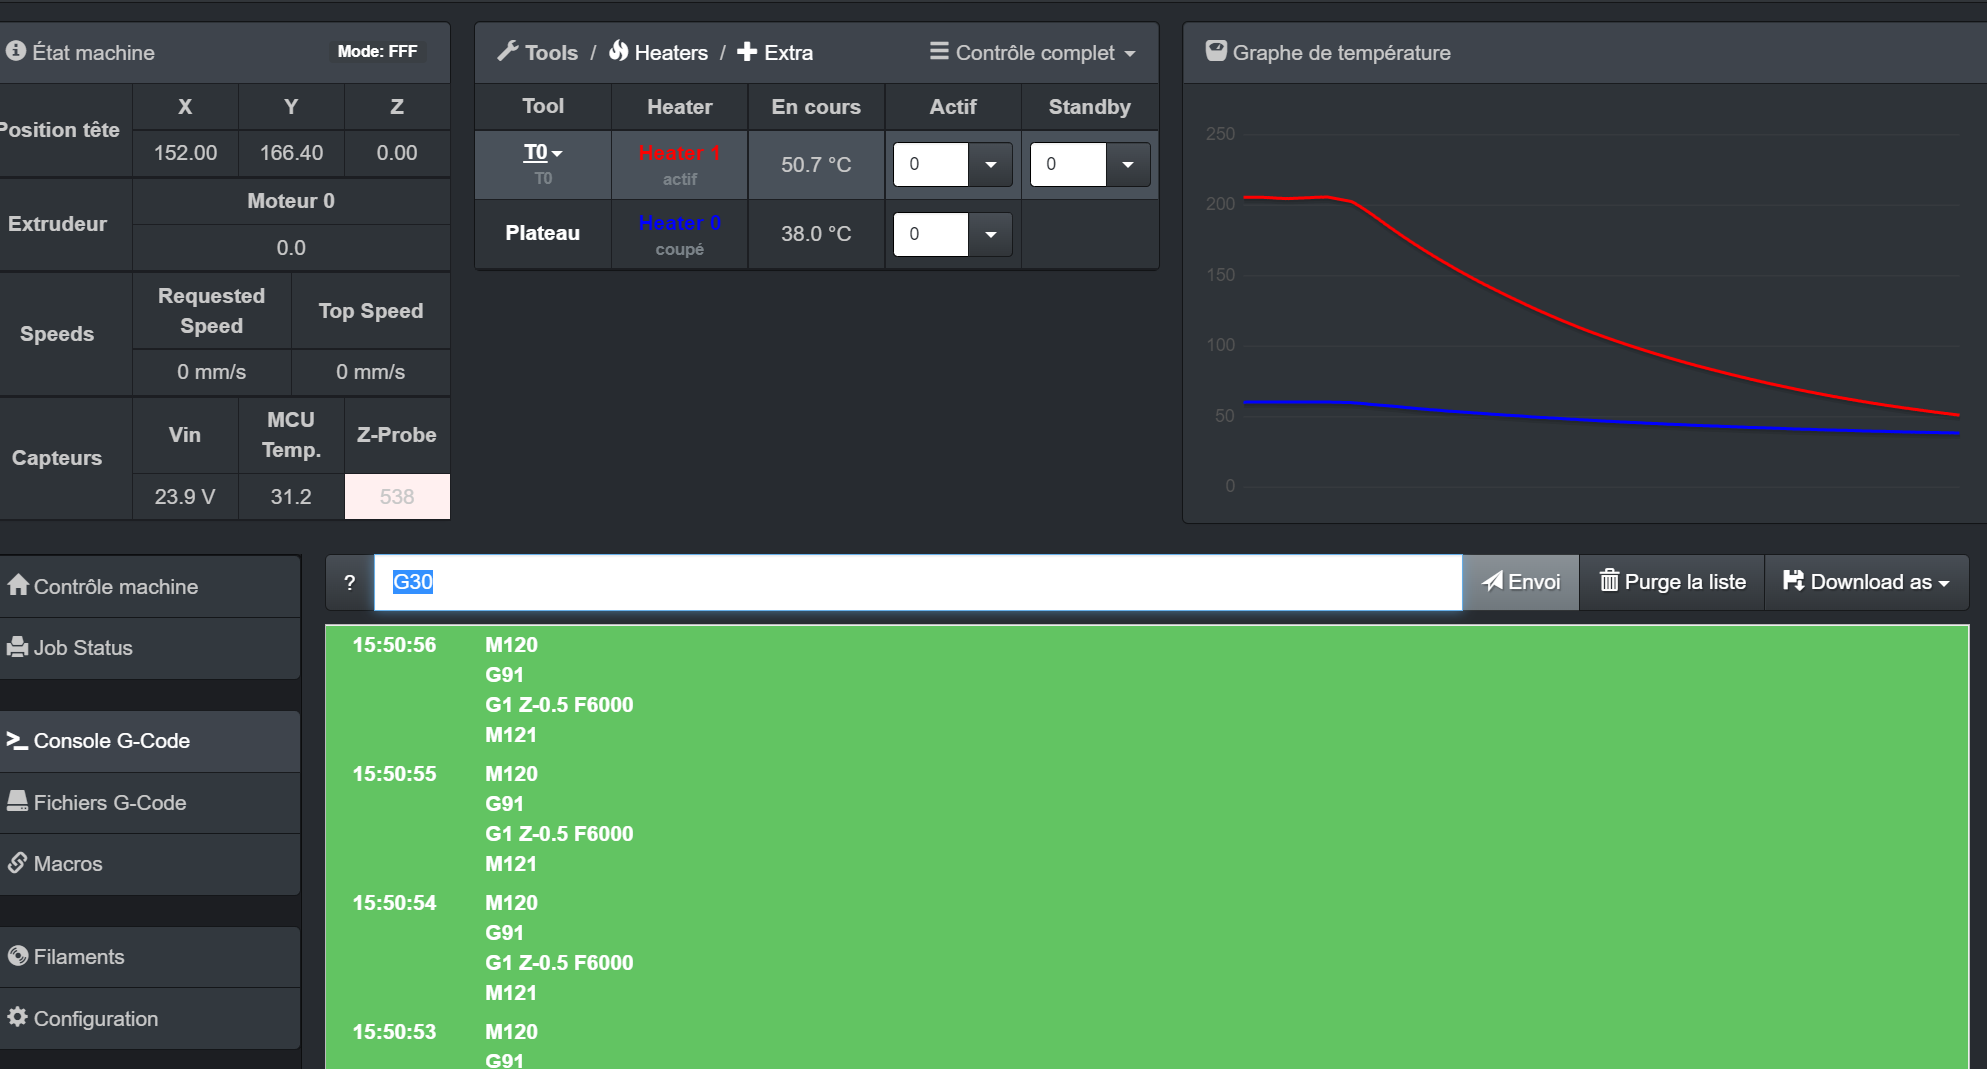Expand the Plateau Actif temperature dropdown arrow

pyautogui.click(x=991, y=234)
